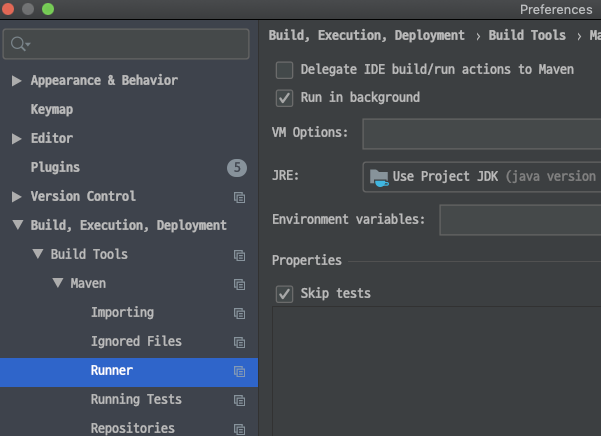This screenshot has width=601, height=436.
Task: Click project-level icon beside Running Tests
Action: 240,400
